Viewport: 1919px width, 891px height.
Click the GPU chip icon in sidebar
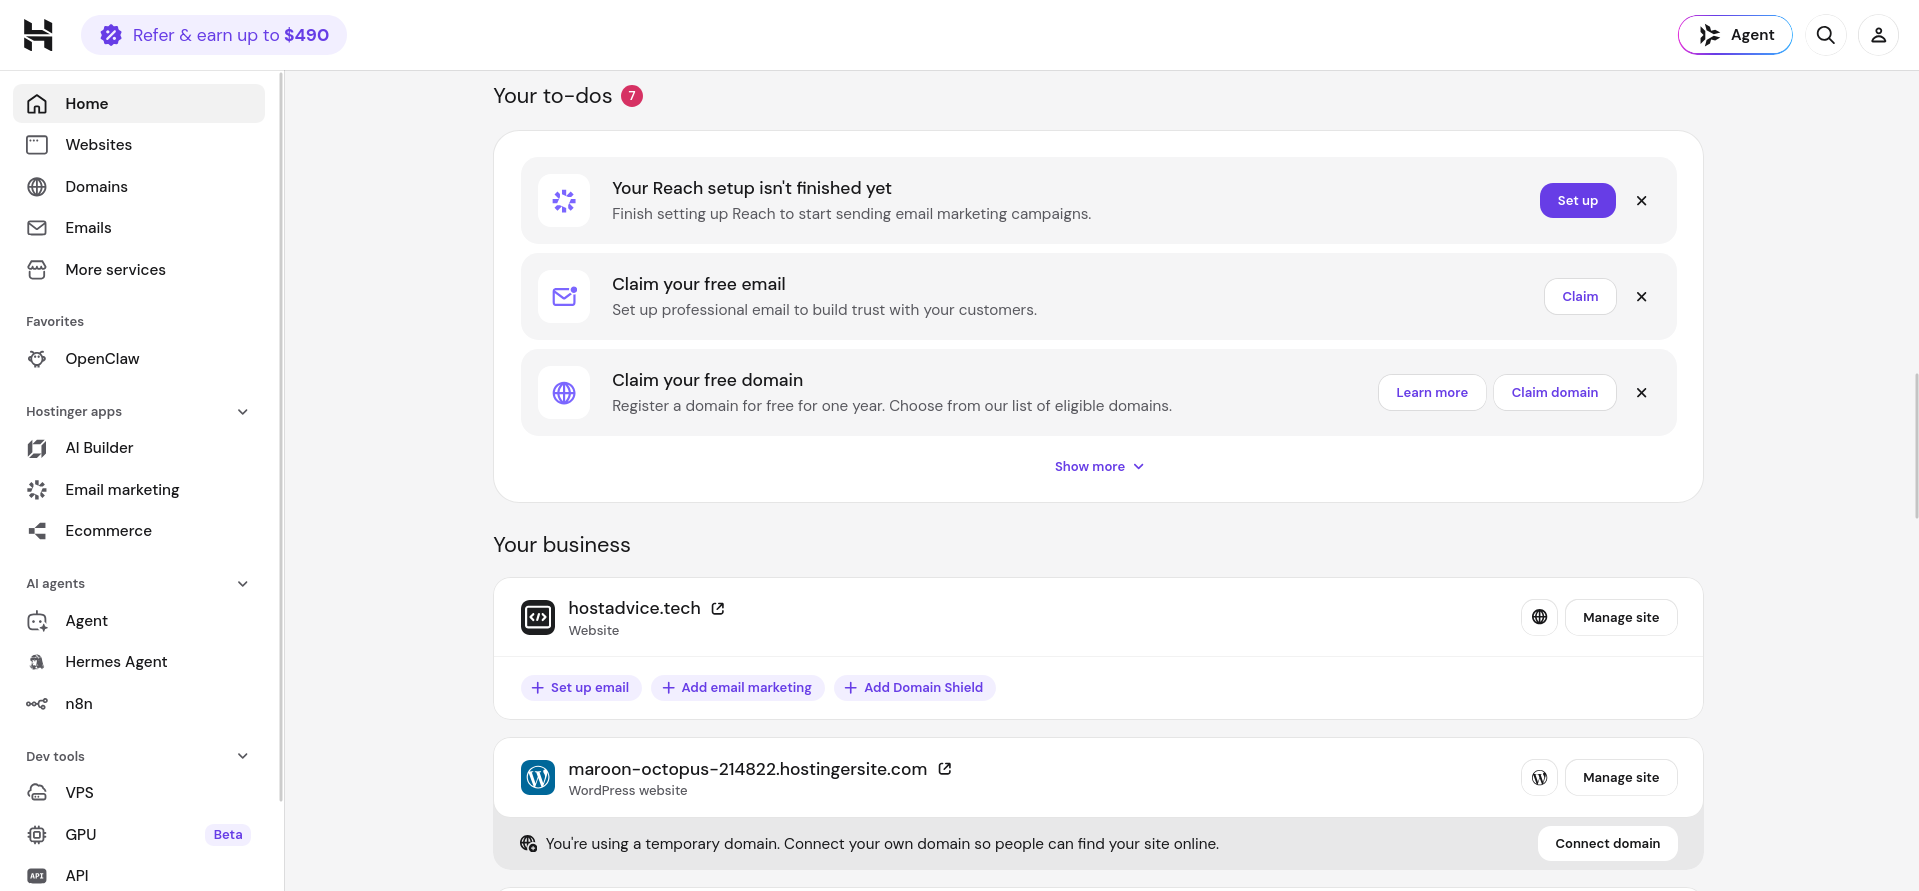(x=37, y=835)
